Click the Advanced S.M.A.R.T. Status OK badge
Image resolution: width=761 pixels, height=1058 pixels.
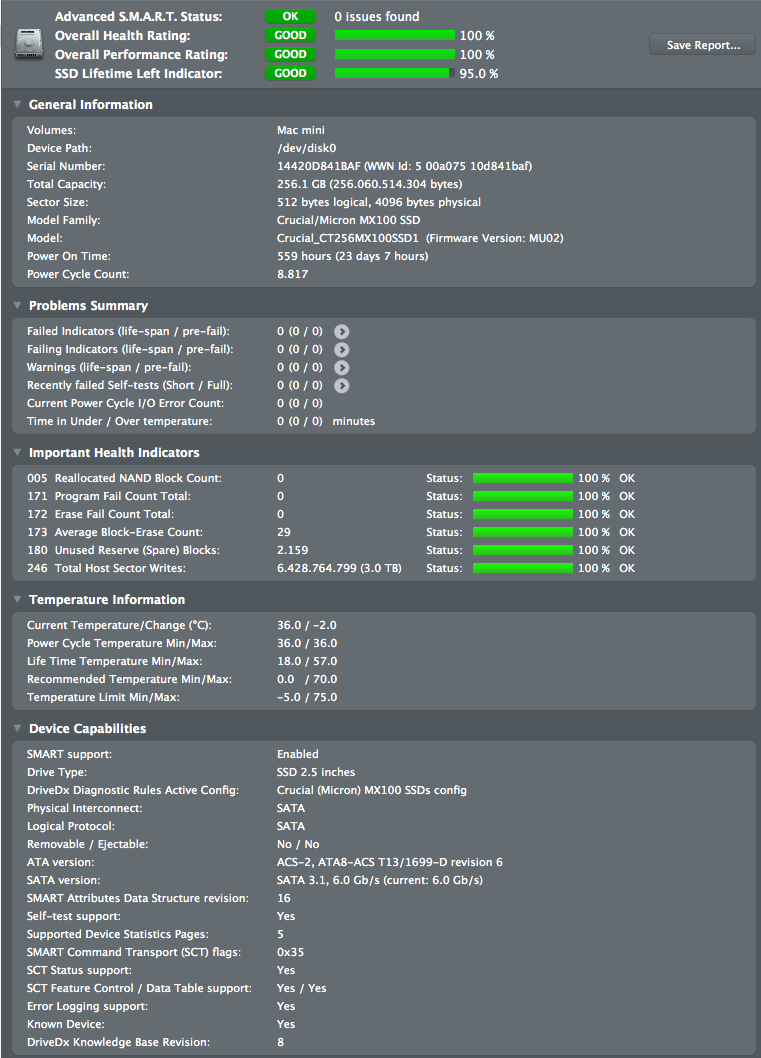[x=290, y=17]
